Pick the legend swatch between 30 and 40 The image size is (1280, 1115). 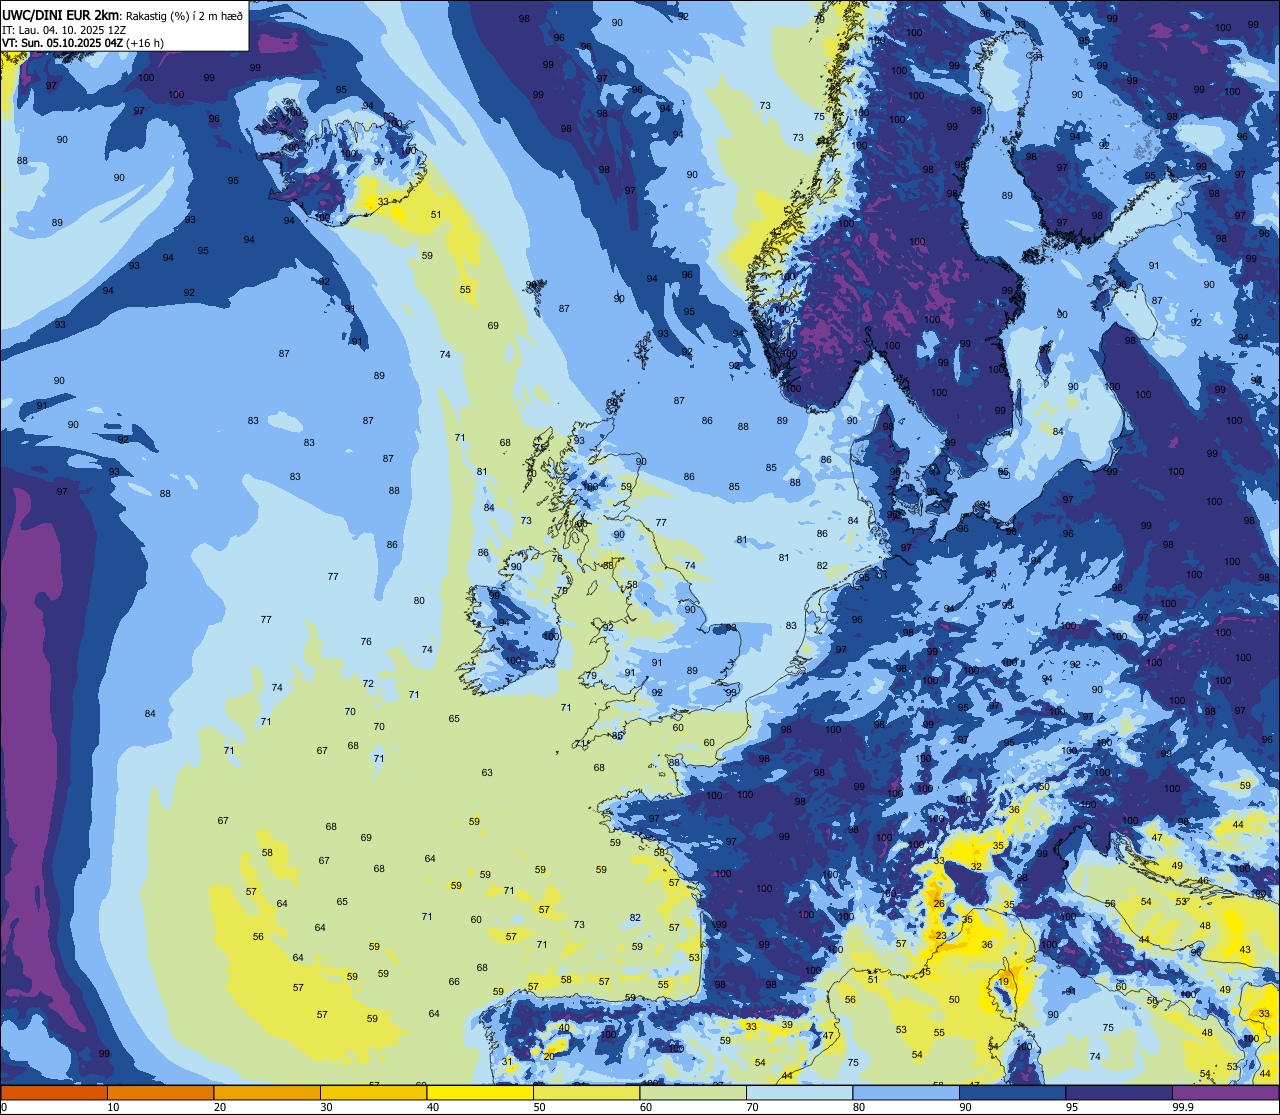click(x=373, y=1092)
